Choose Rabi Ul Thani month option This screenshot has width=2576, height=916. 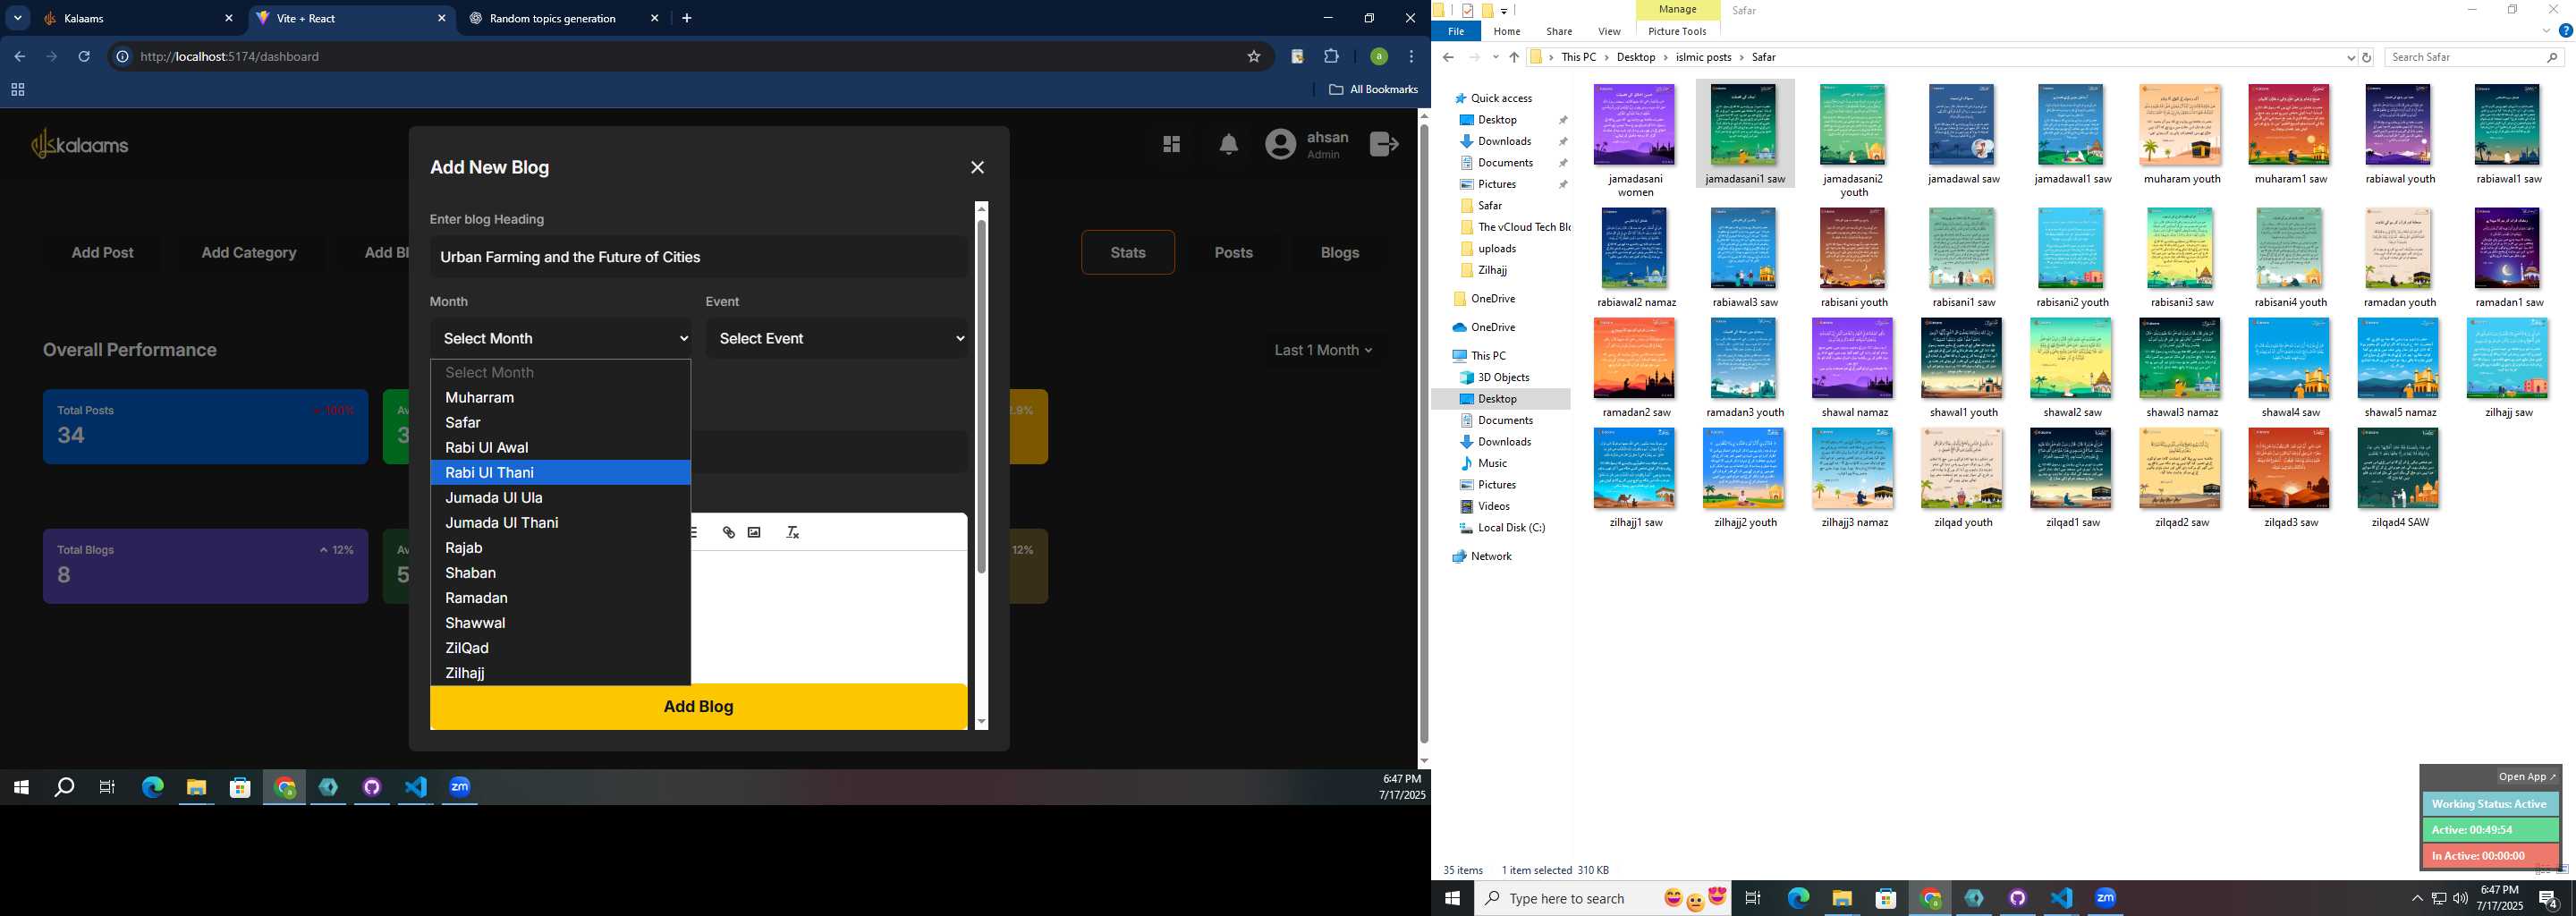[x=560, y=472]
